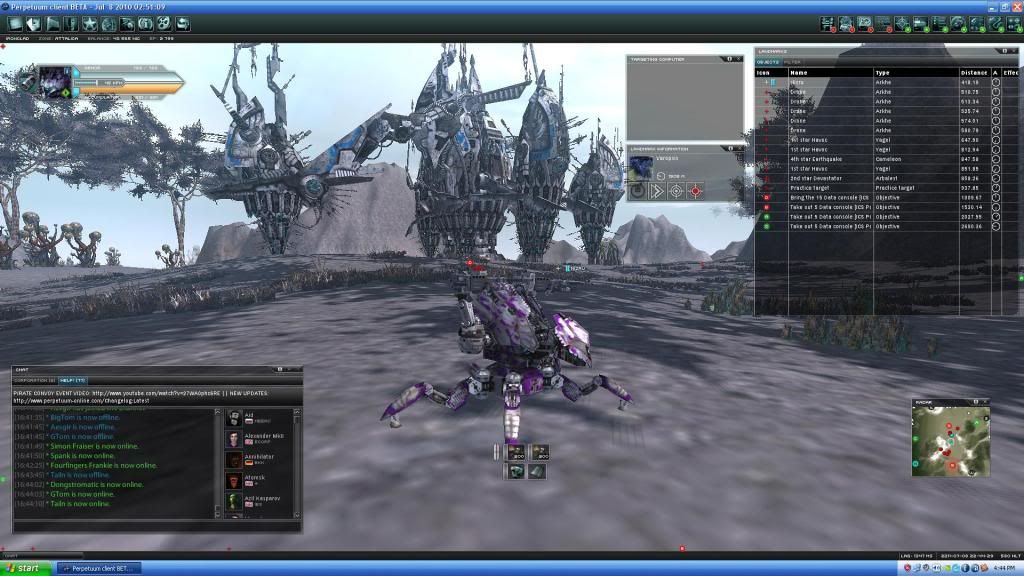The width and height of the screenshot is (1024, 576).
Task: Select the Objects tab in Landmarks panel
Action: point(768,62)
